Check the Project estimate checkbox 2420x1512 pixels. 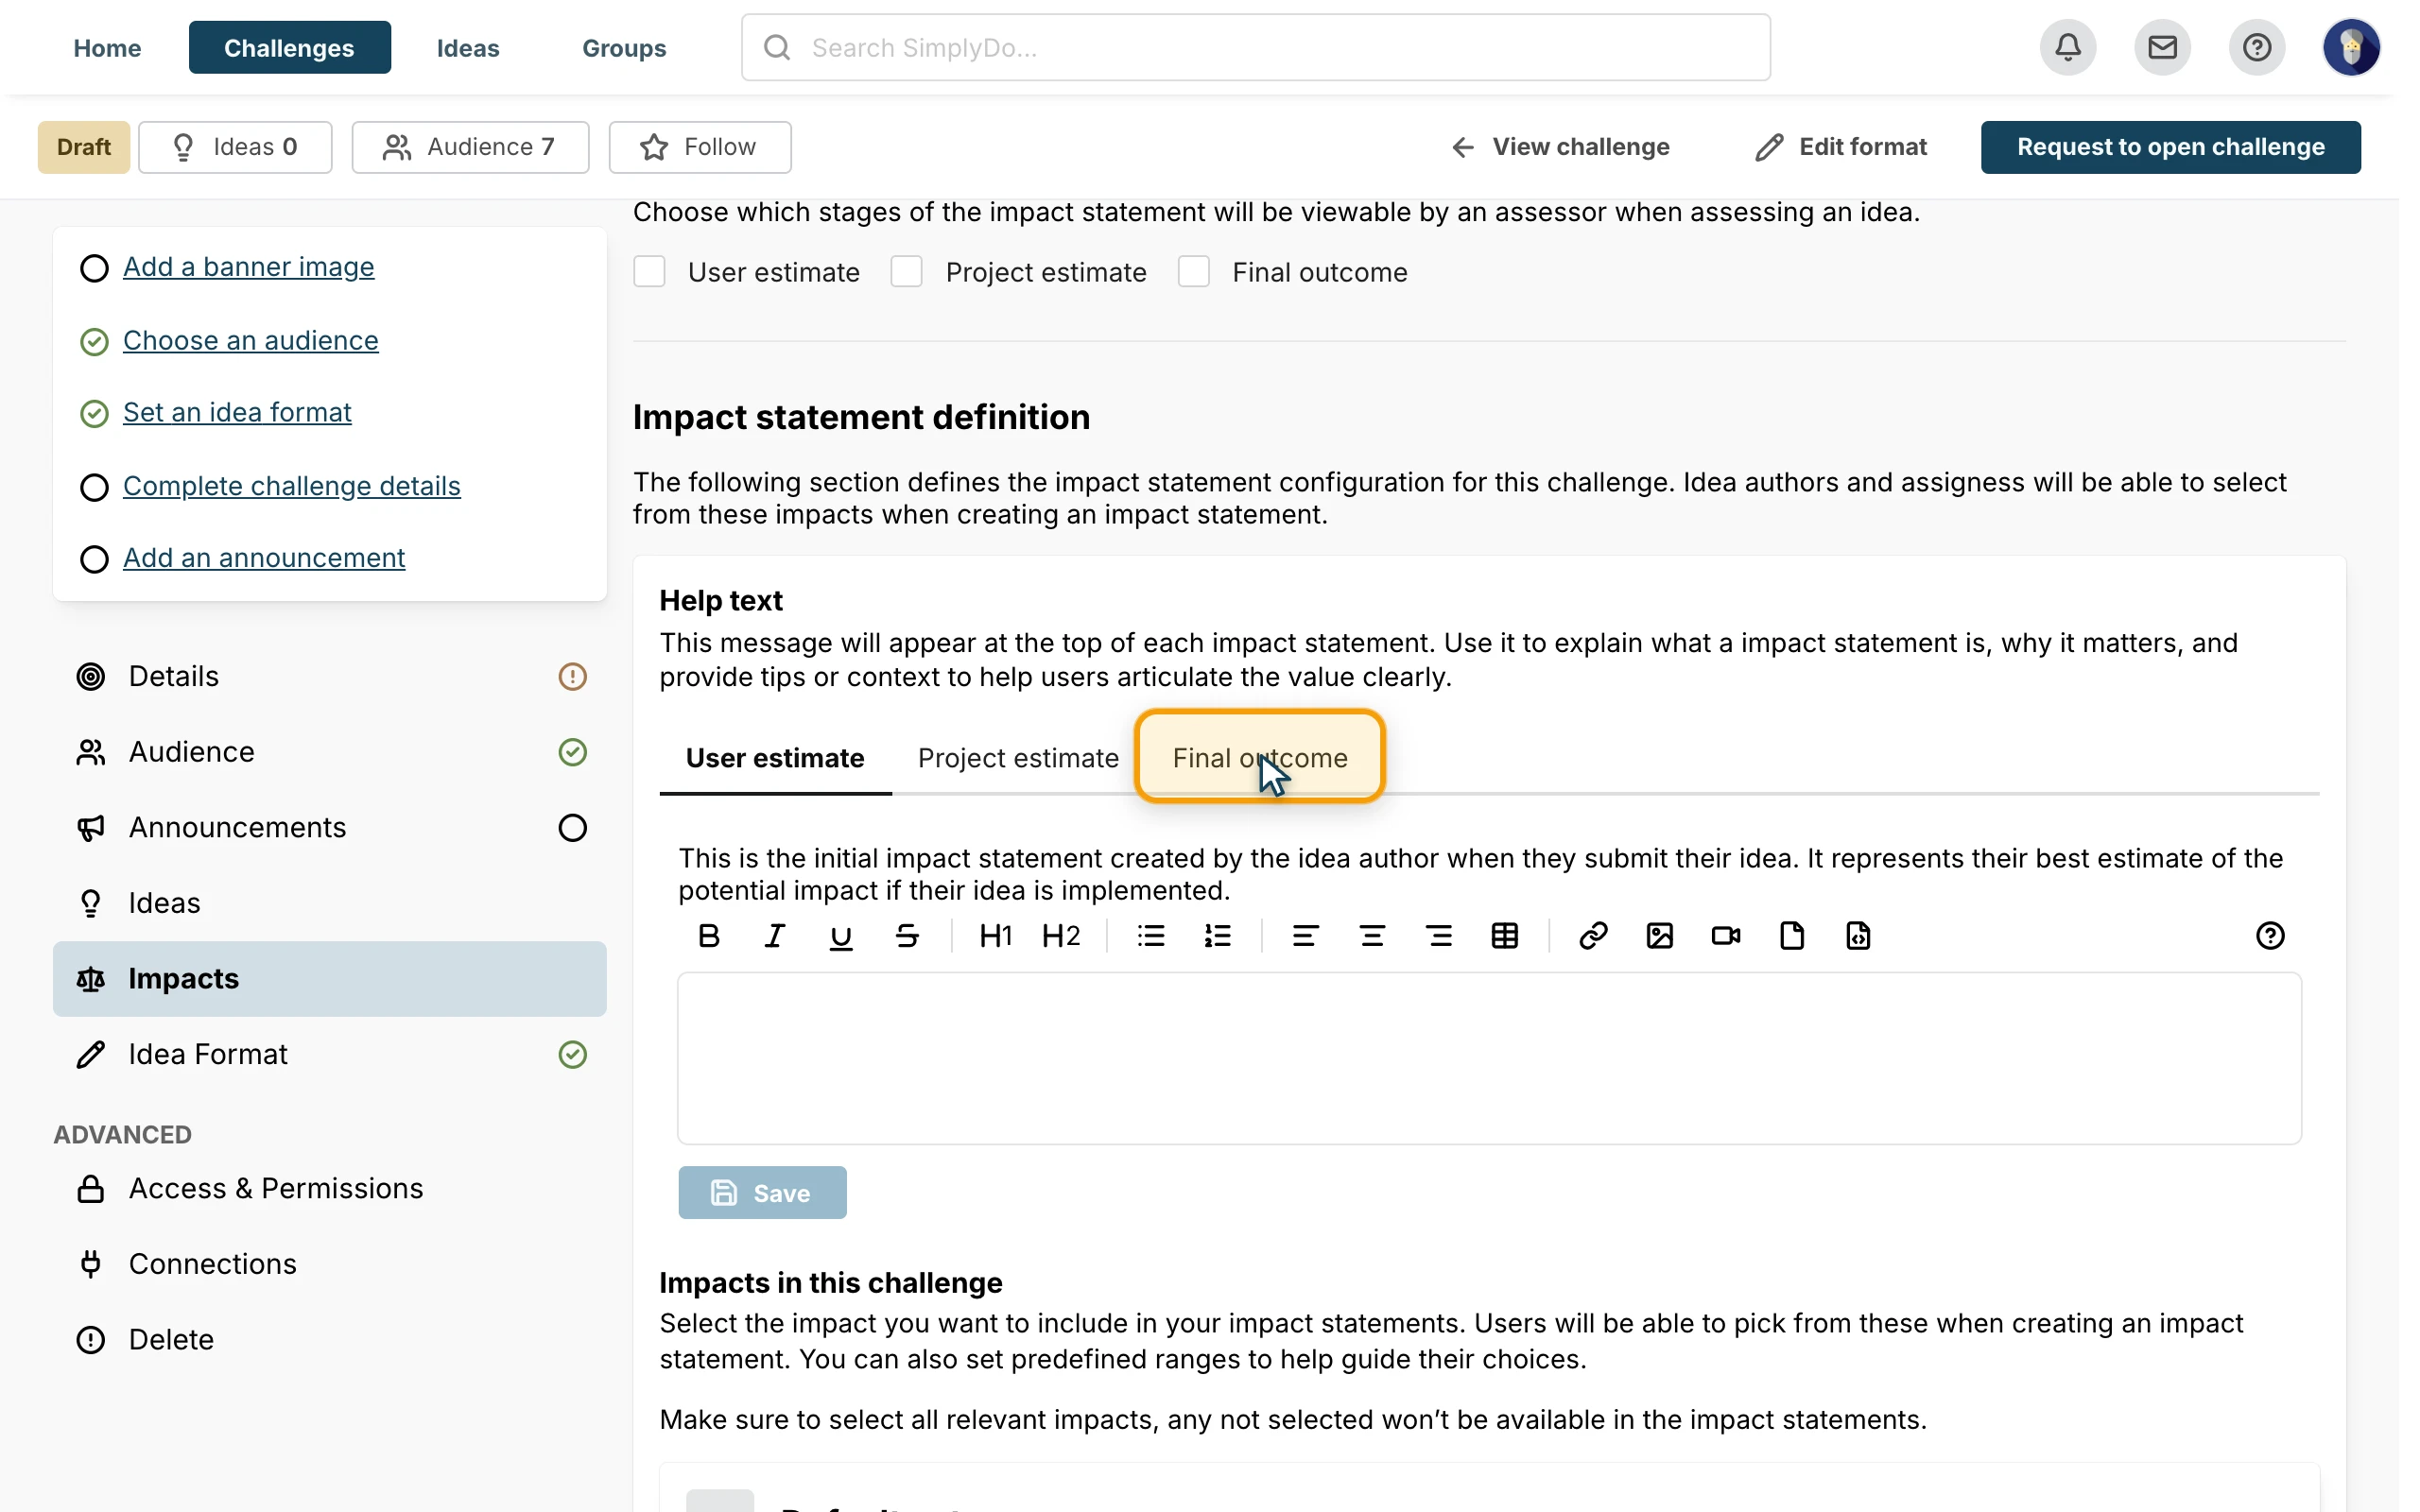point(906,272)
